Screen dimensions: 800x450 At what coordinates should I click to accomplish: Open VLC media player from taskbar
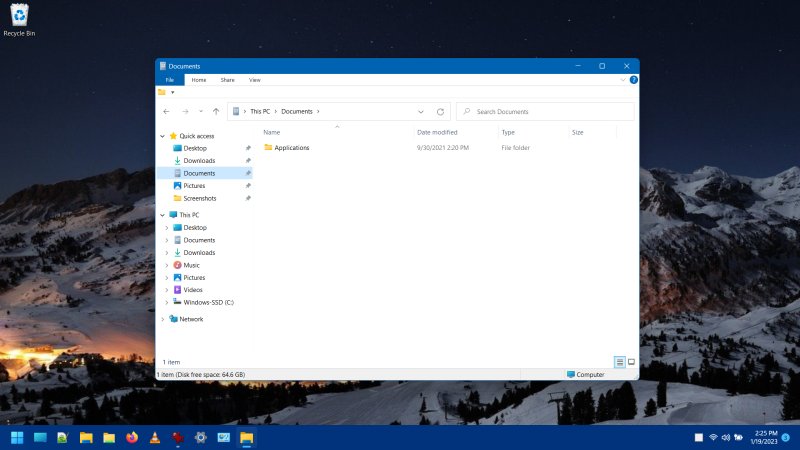[155, 437]
